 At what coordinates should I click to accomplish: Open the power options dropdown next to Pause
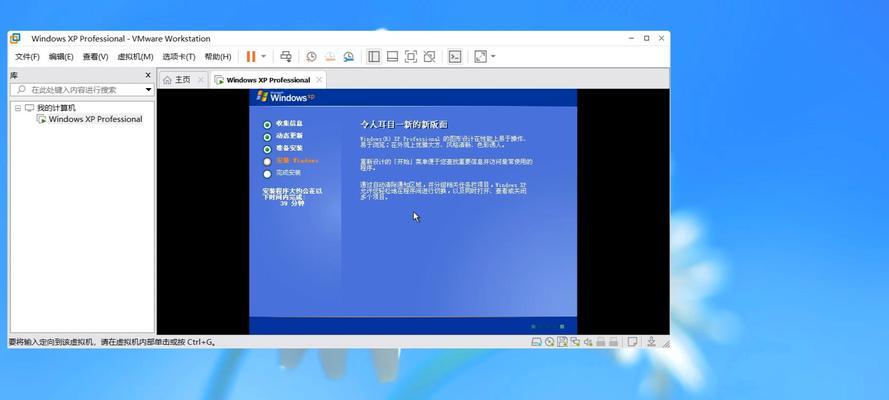tap(264, 57)
